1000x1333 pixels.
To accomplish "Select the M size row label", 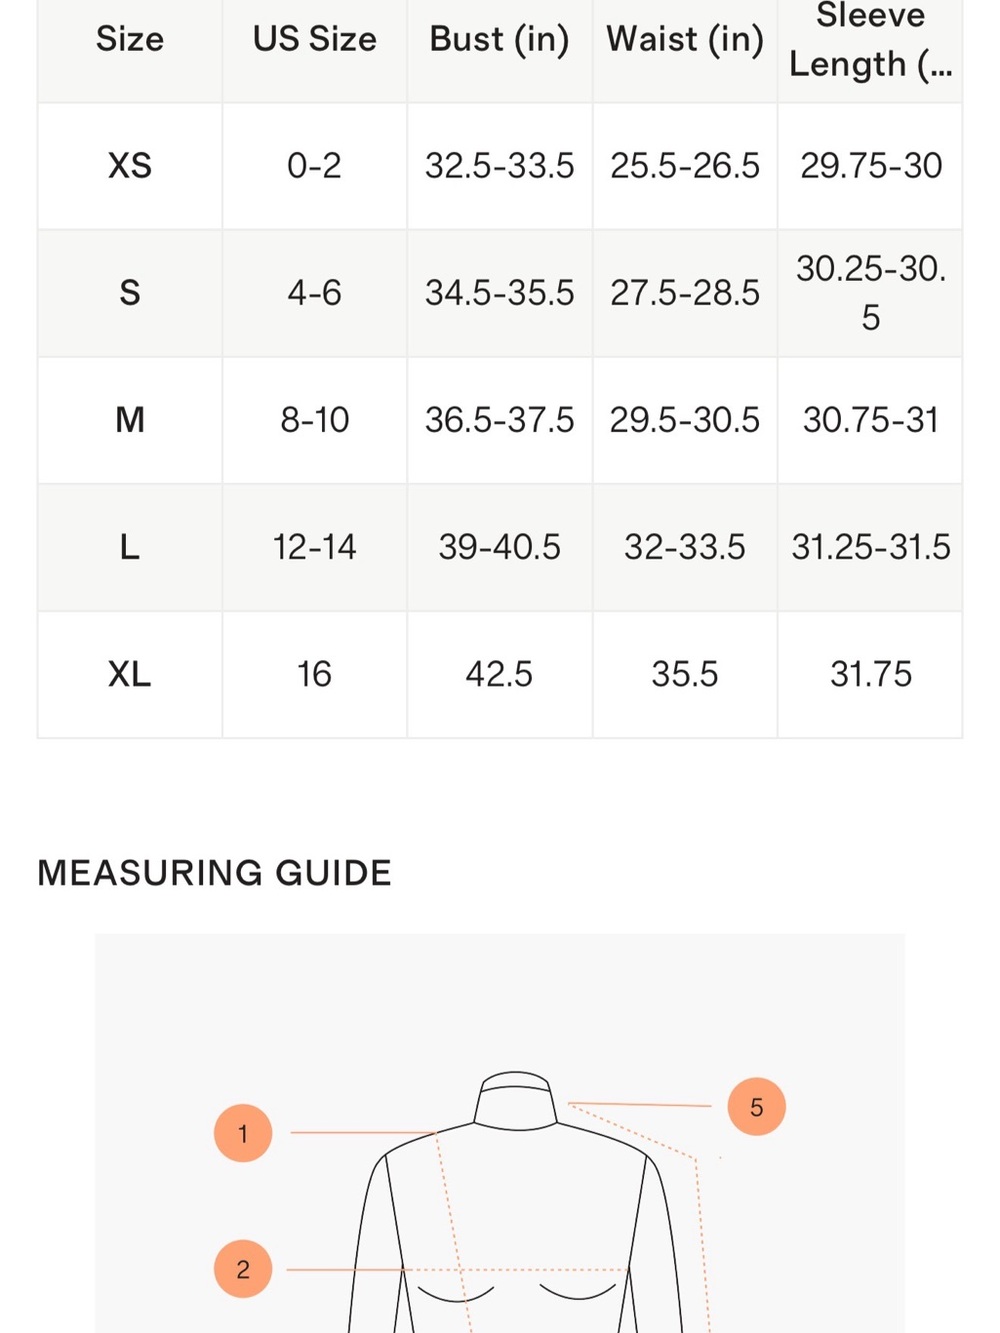I will (x=130, y=420).
